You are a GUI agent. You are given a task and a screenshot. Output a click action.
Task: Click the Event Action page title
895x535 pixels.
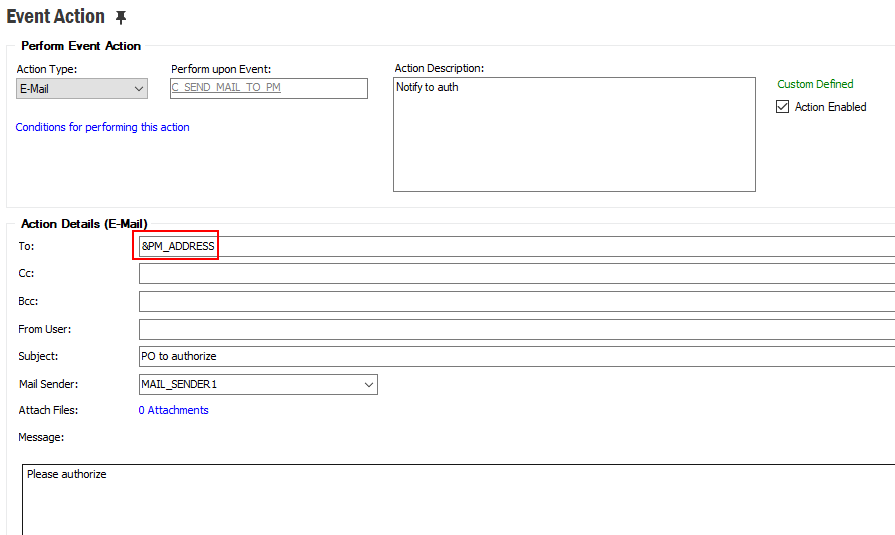tap(55, 17)
